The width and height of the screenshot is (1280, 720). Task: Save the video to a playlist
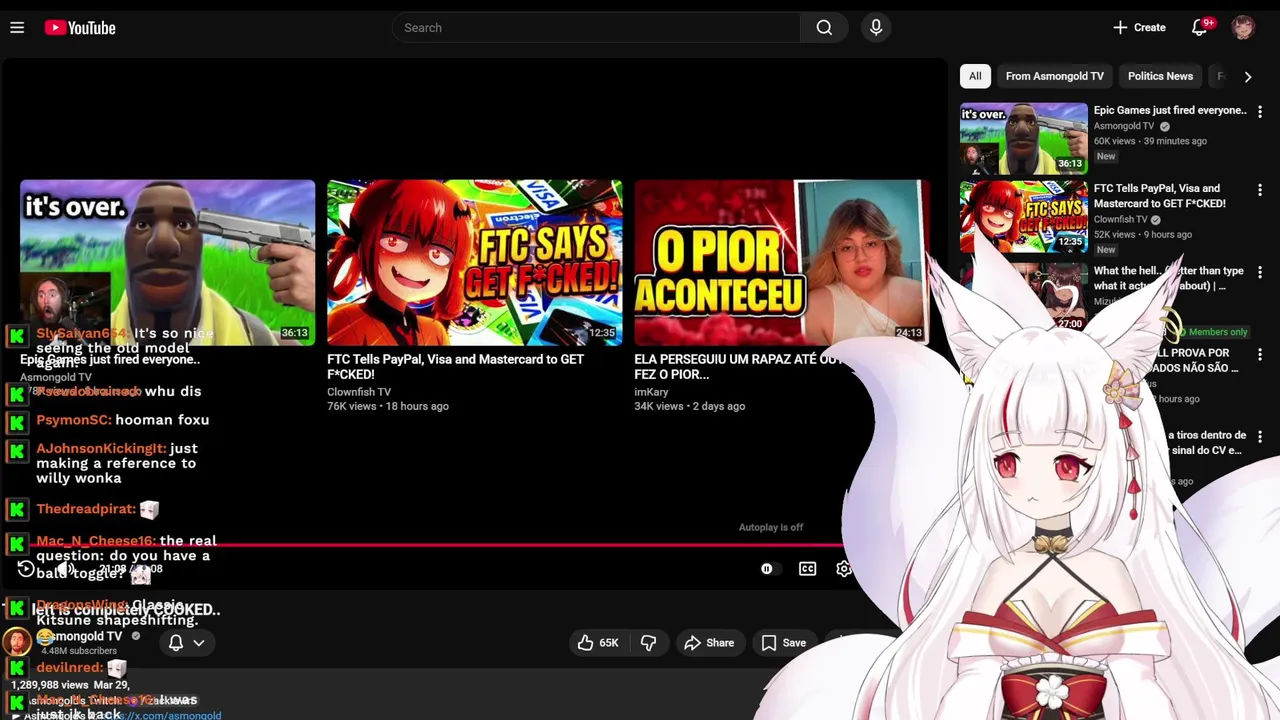[x=784, y=643]
